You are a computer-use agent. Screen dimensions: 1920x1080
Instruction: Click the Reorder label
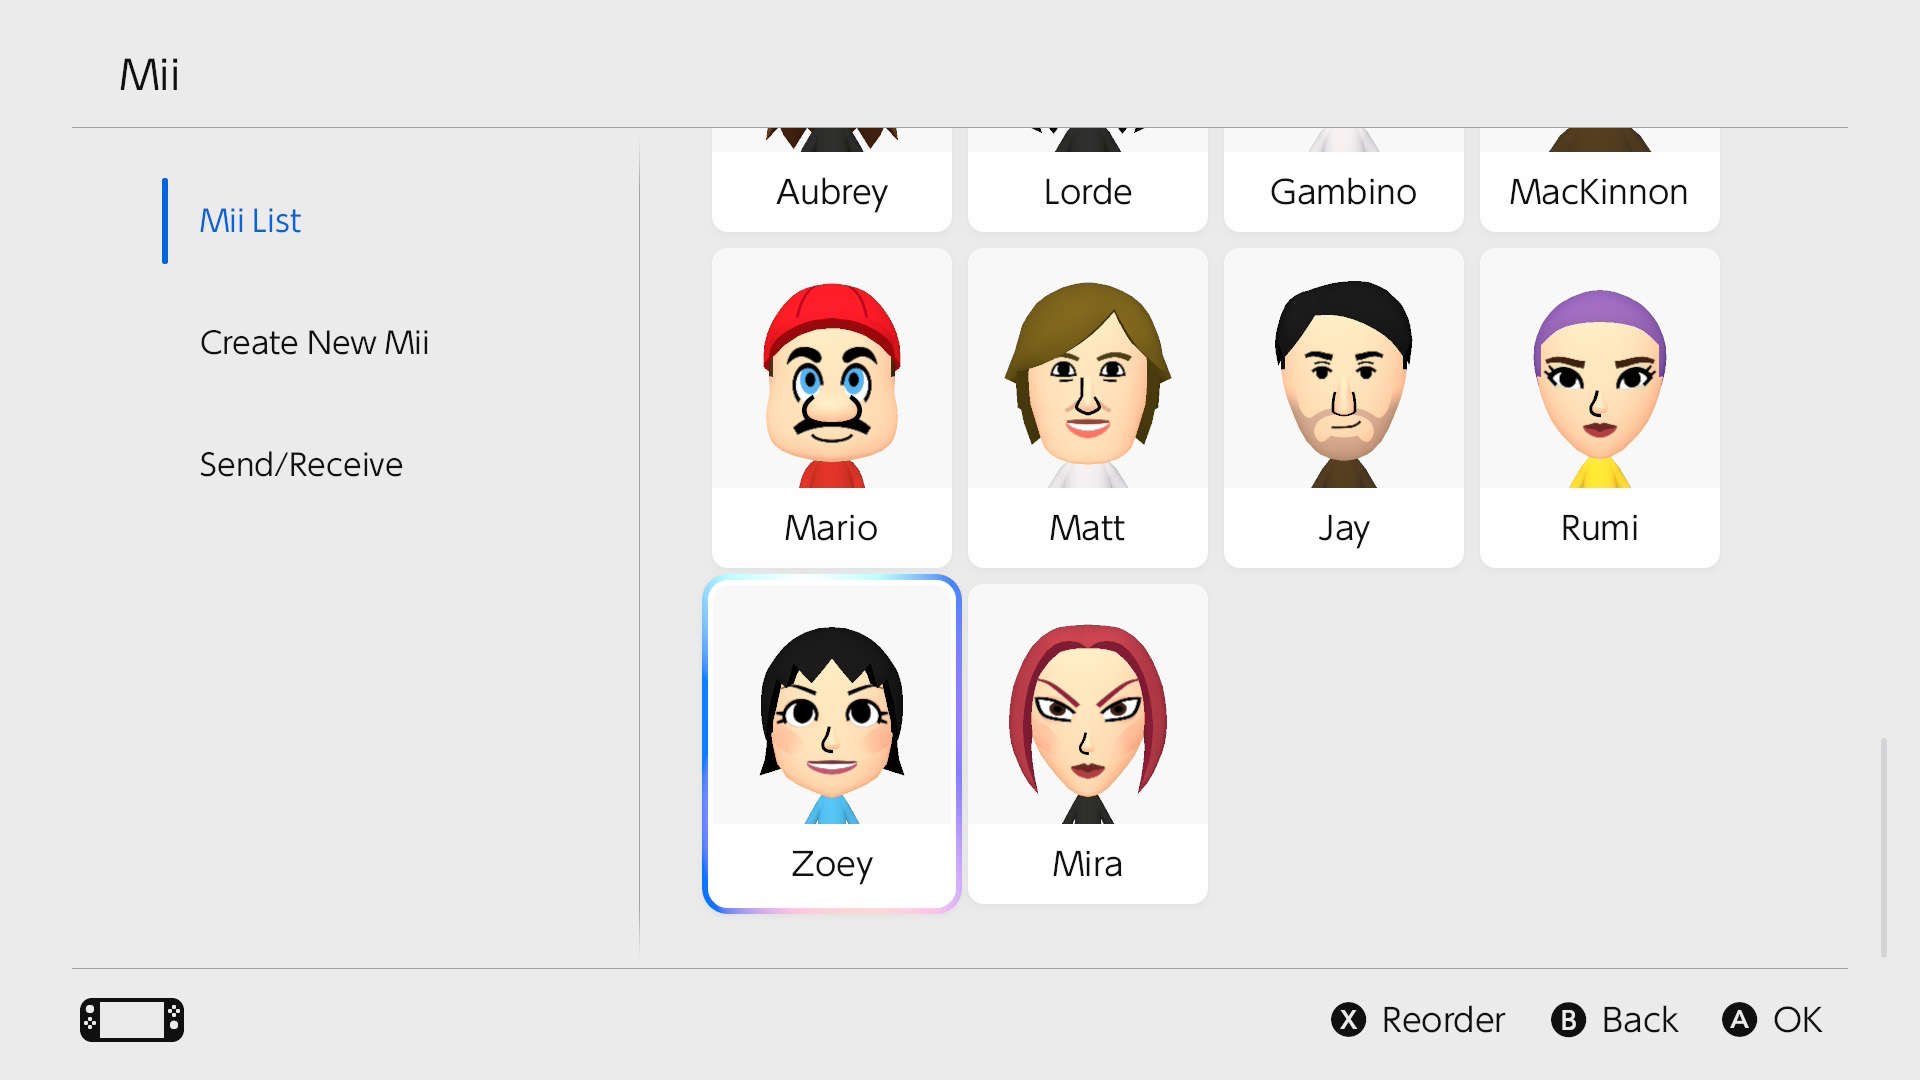coord(1443,1020)
